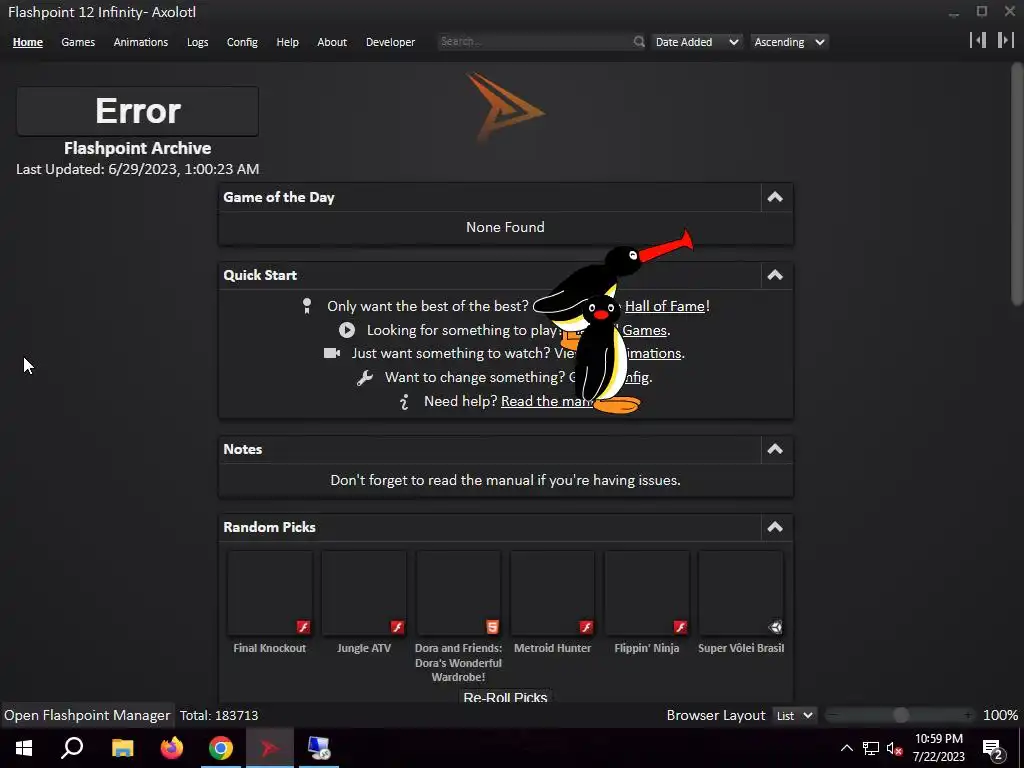Launch Firefox from the taskbar
Screen dimensions: 1024x768
[x=172, y=748]
